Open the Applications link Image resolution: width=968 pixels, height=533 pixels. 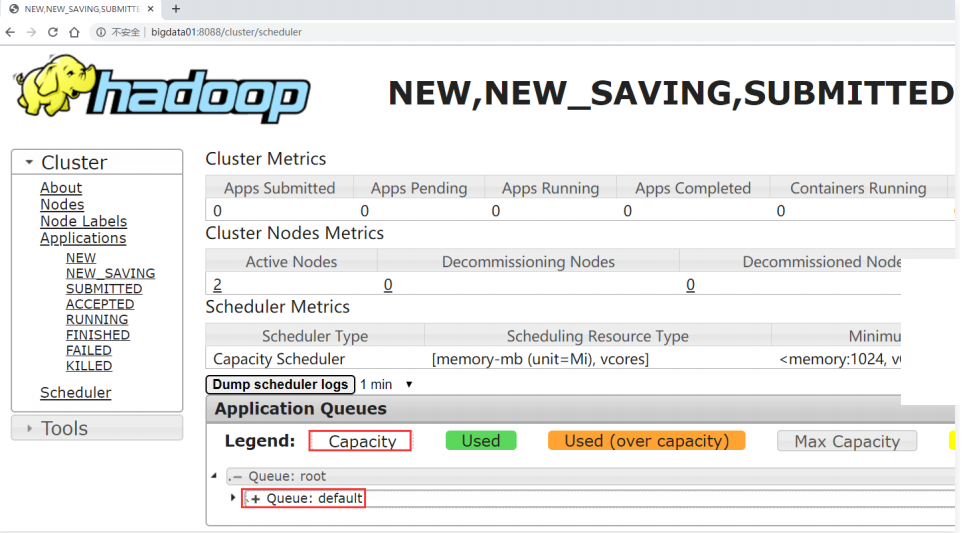(x=83, y=238)
